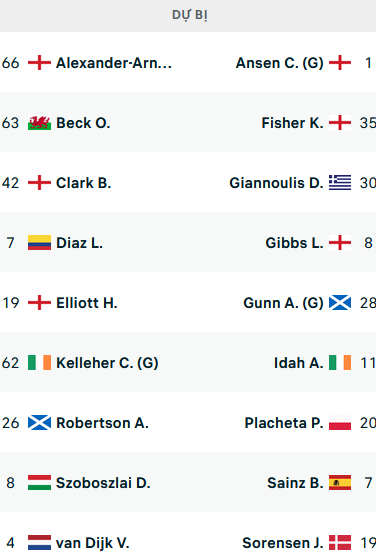The height and width of the screenshot is (558, 376).
Task: Click the Ireland flag next to Kelleher C.
Action: point(39,363)
